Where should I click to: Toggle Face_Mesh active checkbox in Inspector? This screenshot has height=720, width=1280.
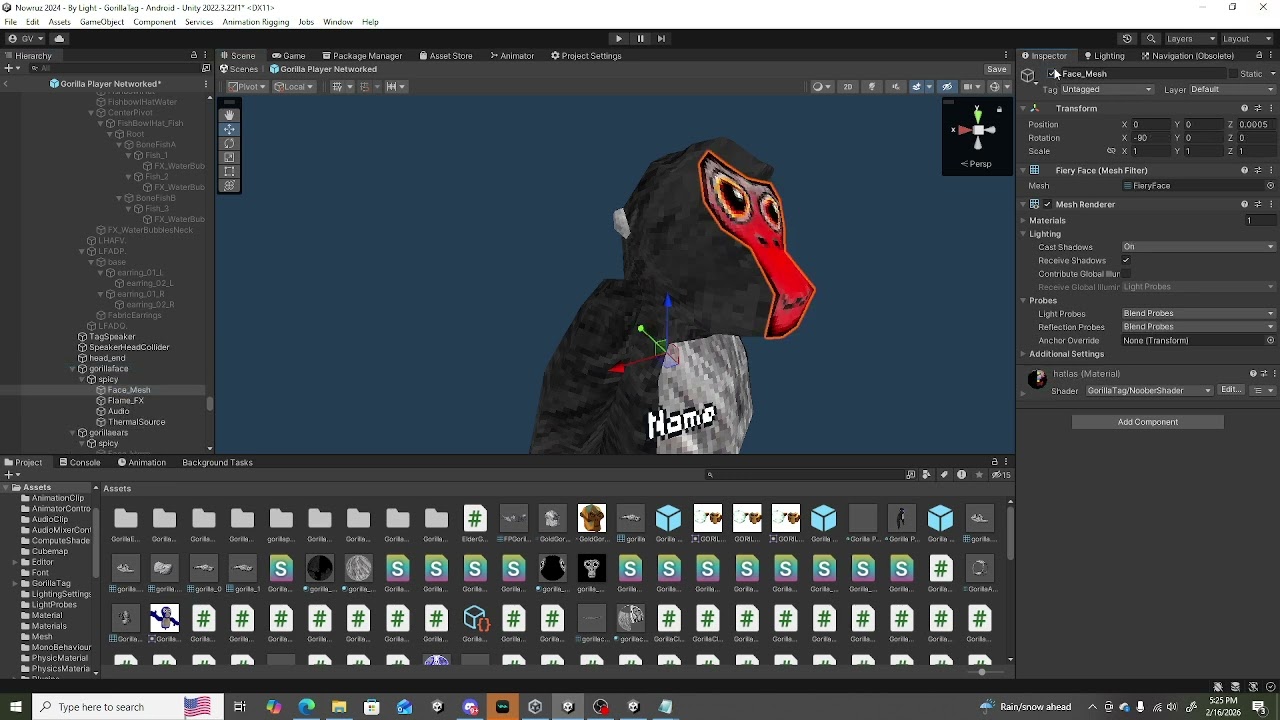[1052, 74]
